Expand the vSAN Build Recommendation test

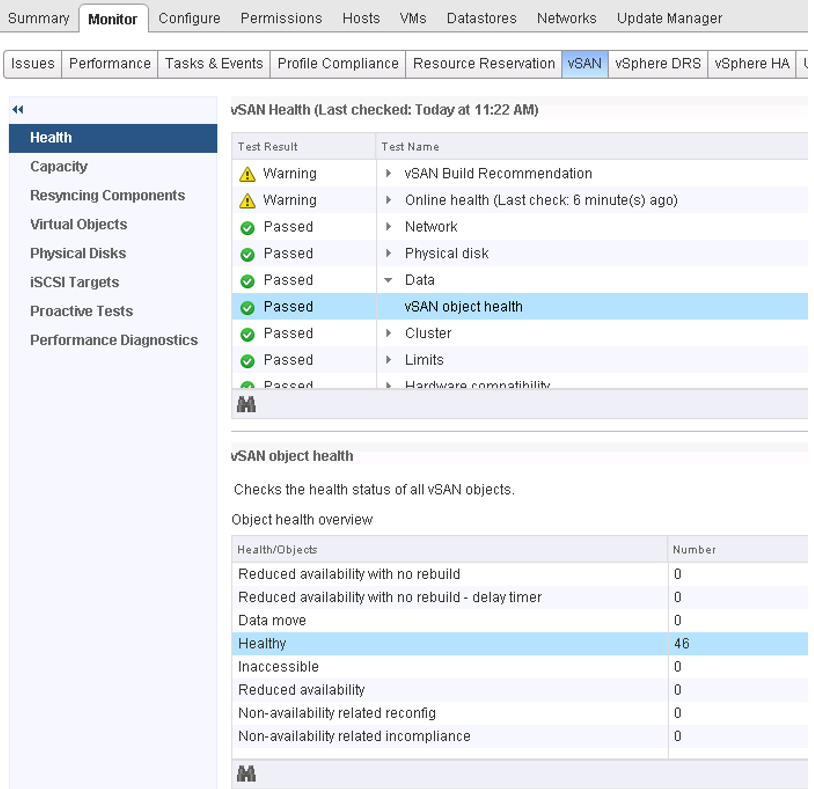click(388, 173)
